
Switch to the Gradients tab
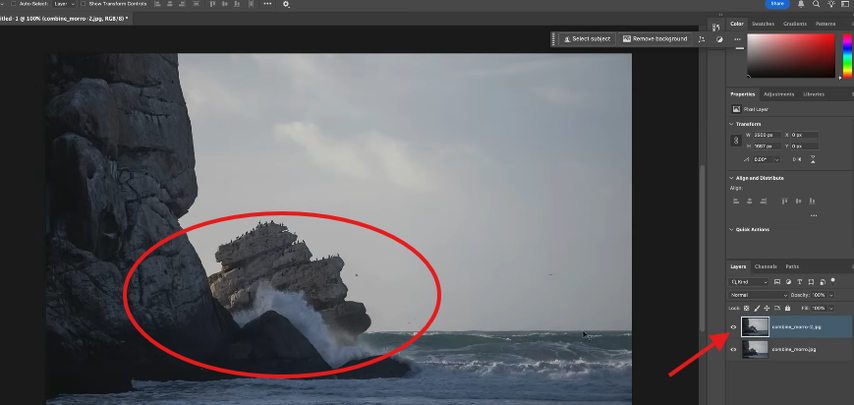[x=795, y=24]
